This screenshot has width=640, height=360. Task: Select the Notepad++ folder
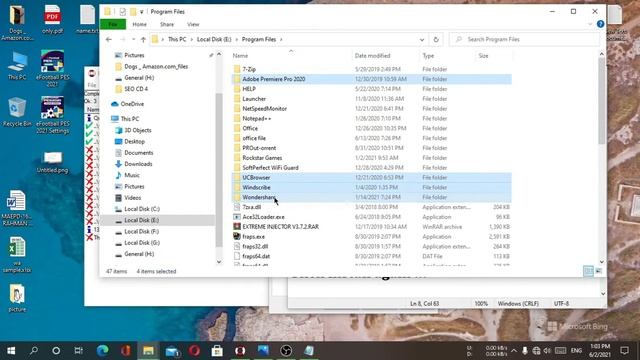point(371,118)
